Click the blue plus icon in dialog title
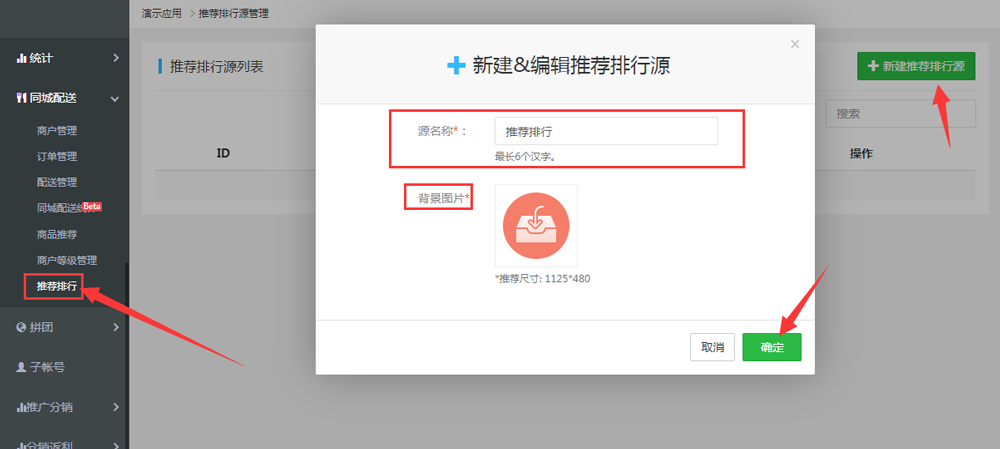The height and width of the screenshot is (449, 1000). [x=456, y=66]
